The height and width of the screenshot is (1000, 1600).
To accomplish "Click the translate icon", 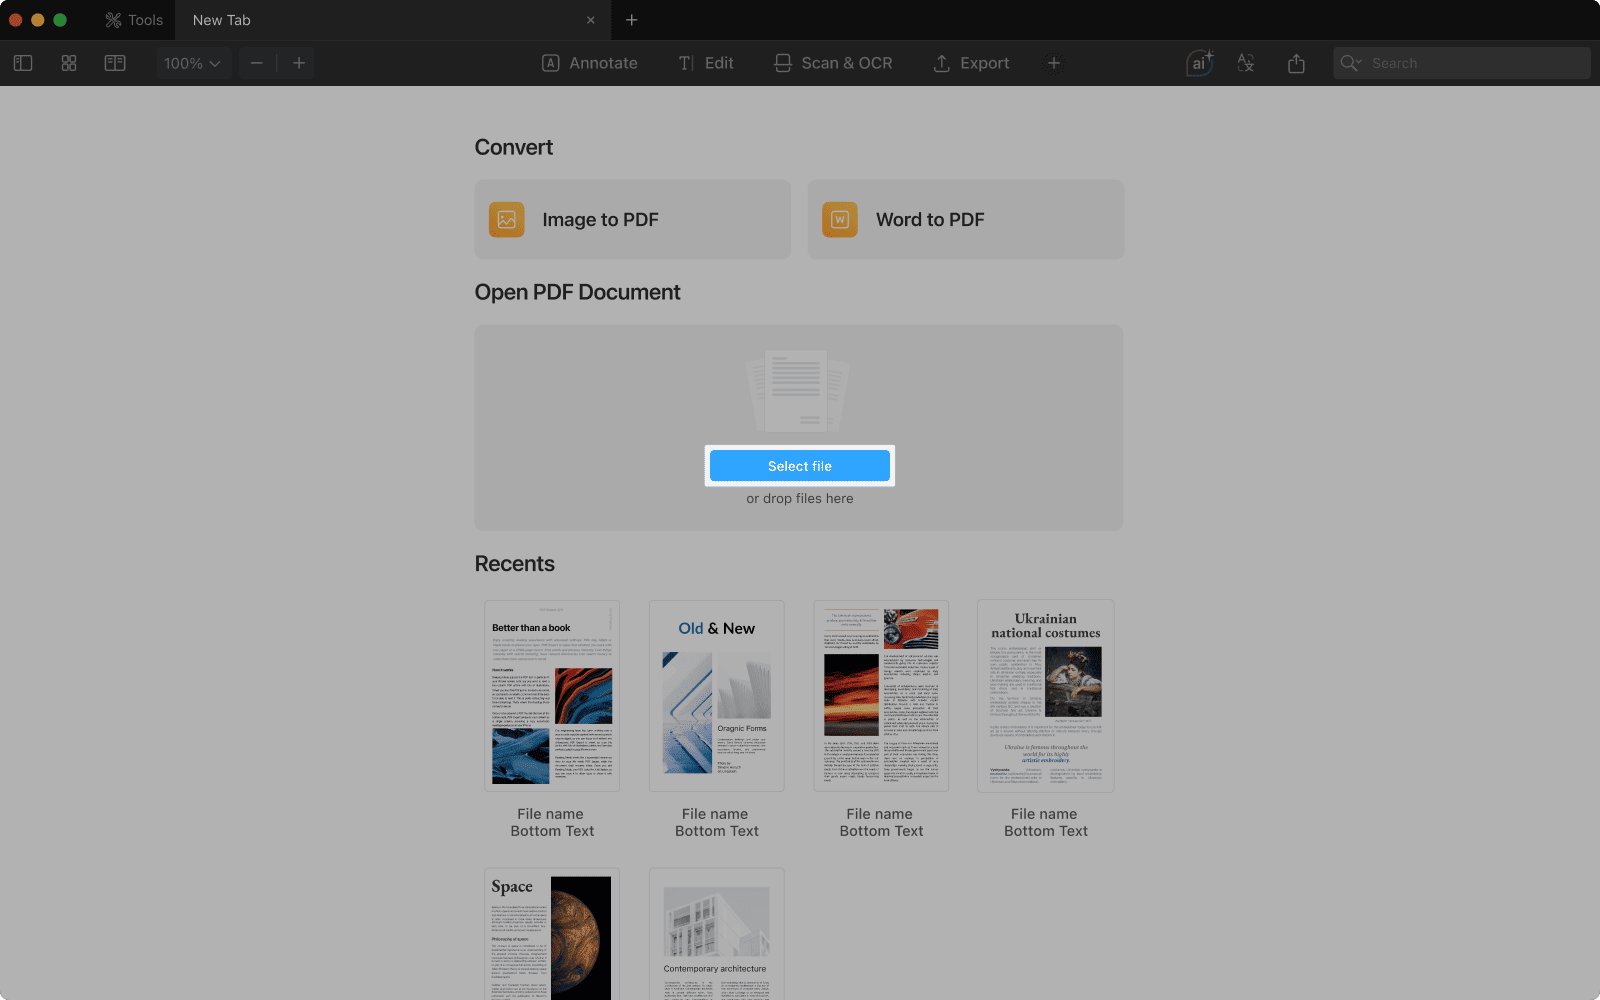I will click(x=1246, y=63).
